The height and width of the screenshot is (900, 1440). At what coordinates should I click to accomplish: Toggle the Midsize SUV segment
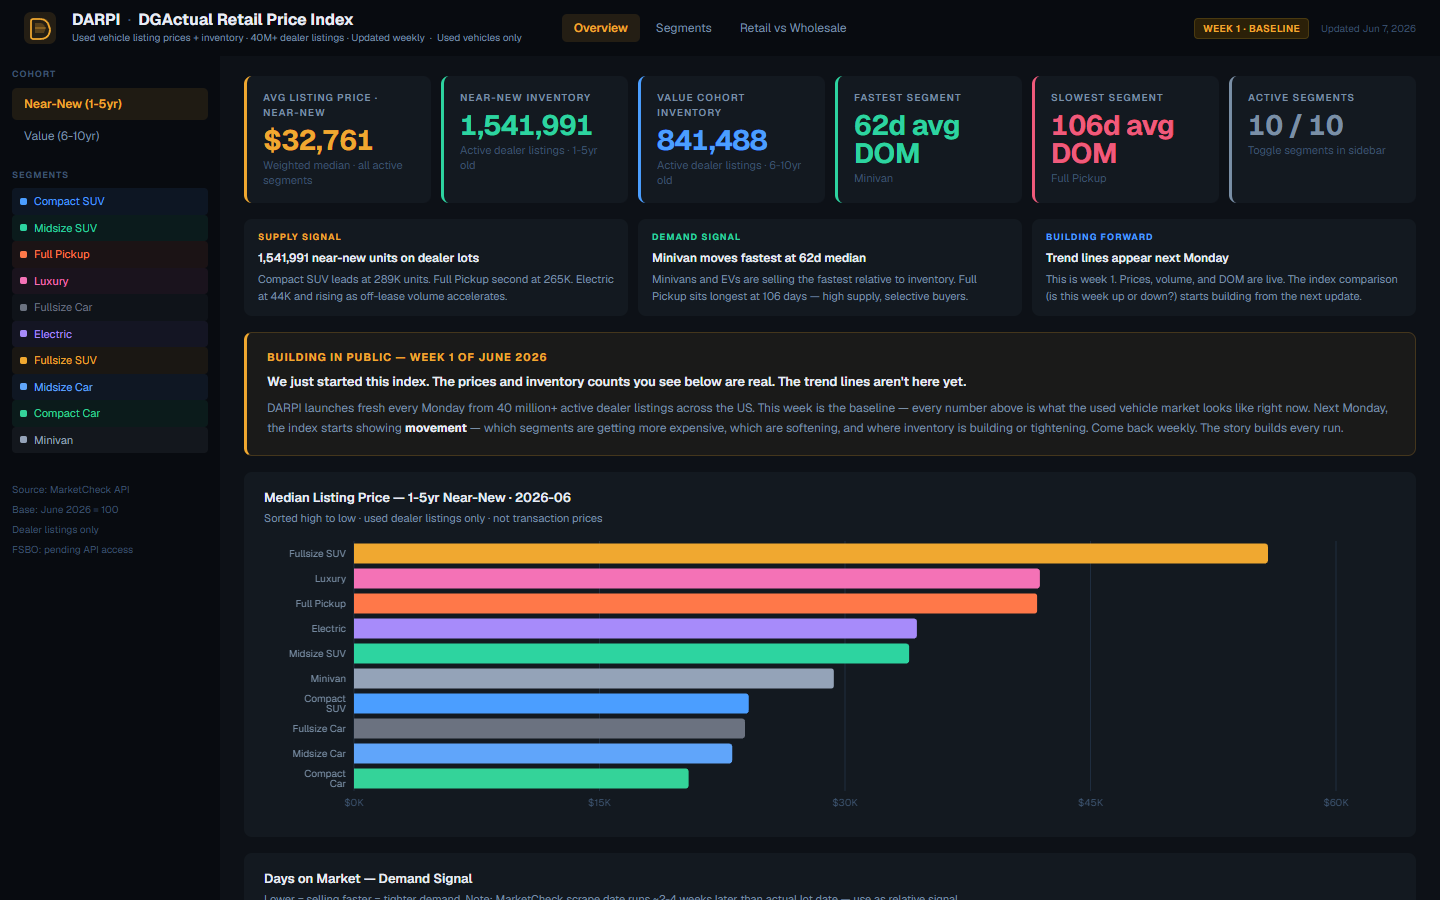[110, 228]
